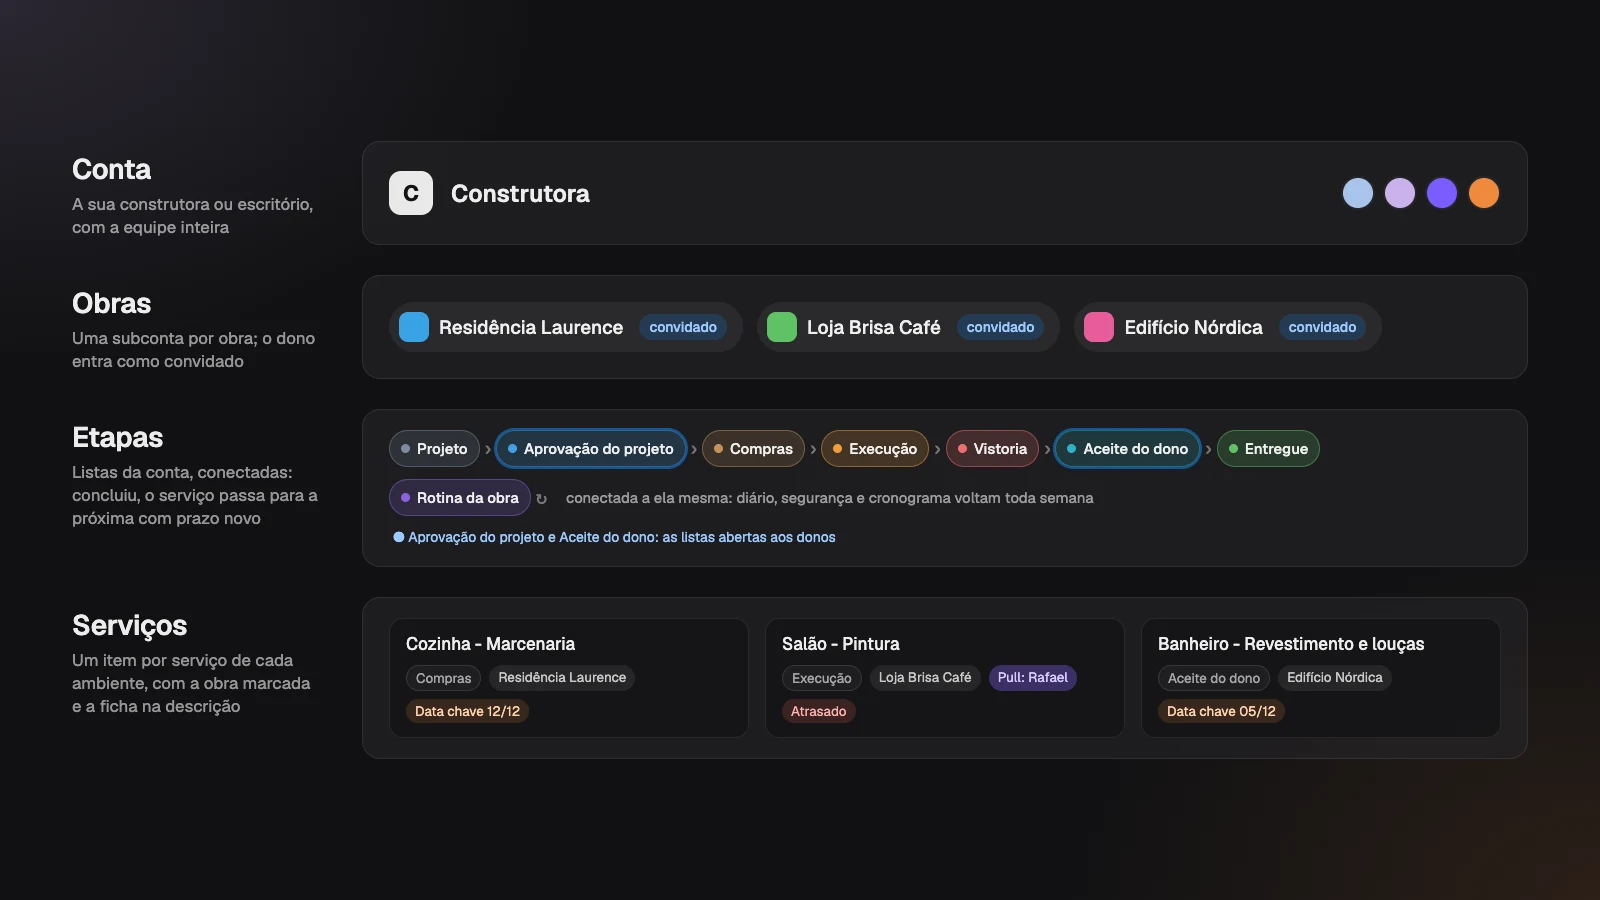
Task: Open the Cozinha - Marcenaria service card
Action: 569,678
